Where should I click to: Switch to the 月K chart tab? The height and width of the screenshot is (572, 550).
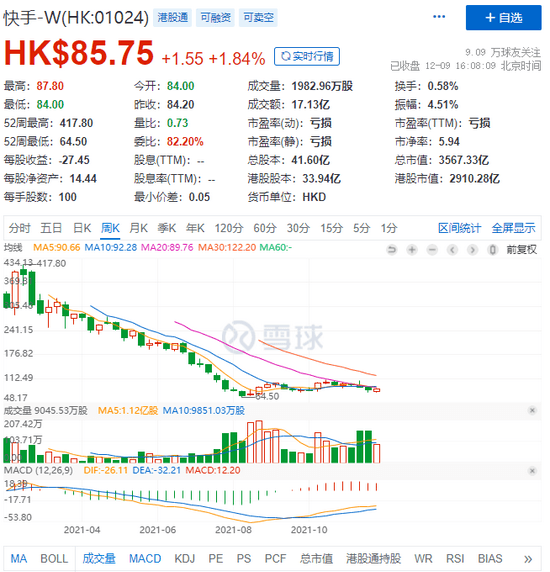[x=139, y=228]
